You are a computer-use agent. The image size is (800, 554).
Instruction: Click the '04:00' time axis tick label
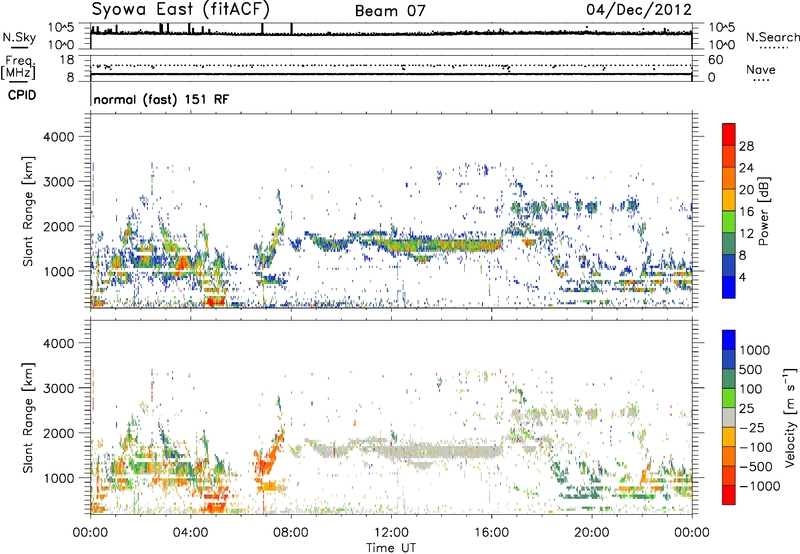click(190, 533)
